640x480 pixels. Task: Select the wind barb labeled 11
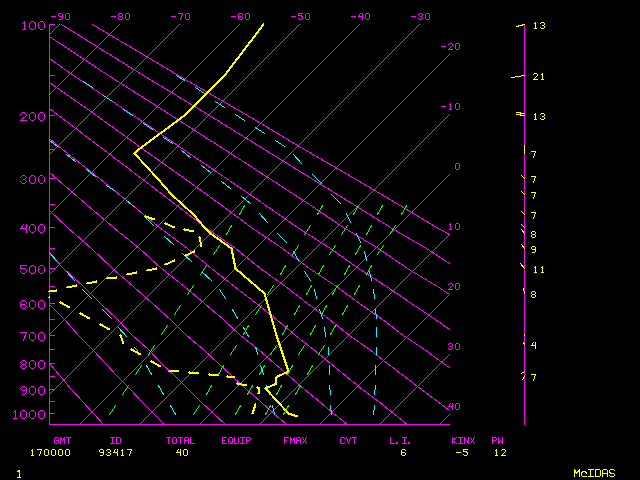tap(523, 268)
